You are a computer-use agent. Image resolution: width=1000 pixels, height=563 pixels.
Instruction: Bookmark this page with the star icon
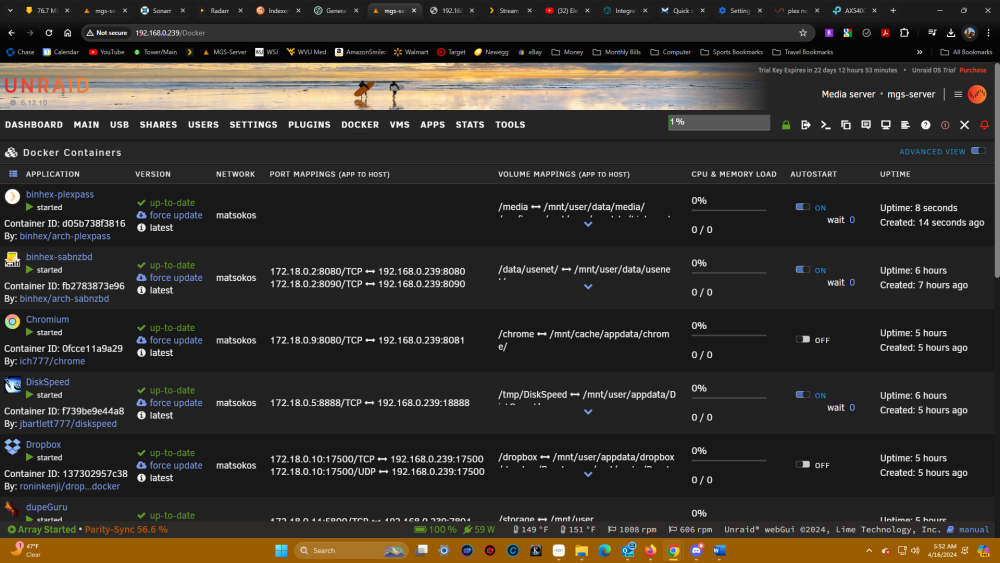(x=803, y=33)
